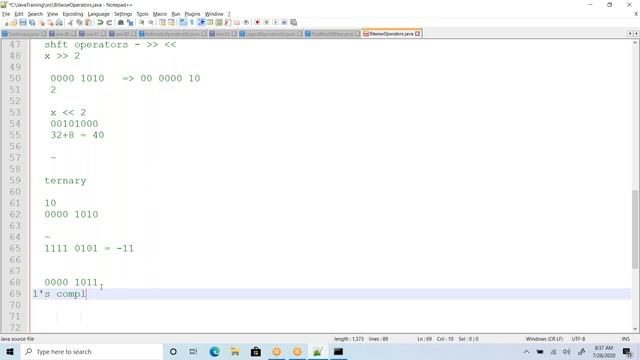
Task: Click Windows Start button
Action: pyautogui.click(x=10, y=351)
